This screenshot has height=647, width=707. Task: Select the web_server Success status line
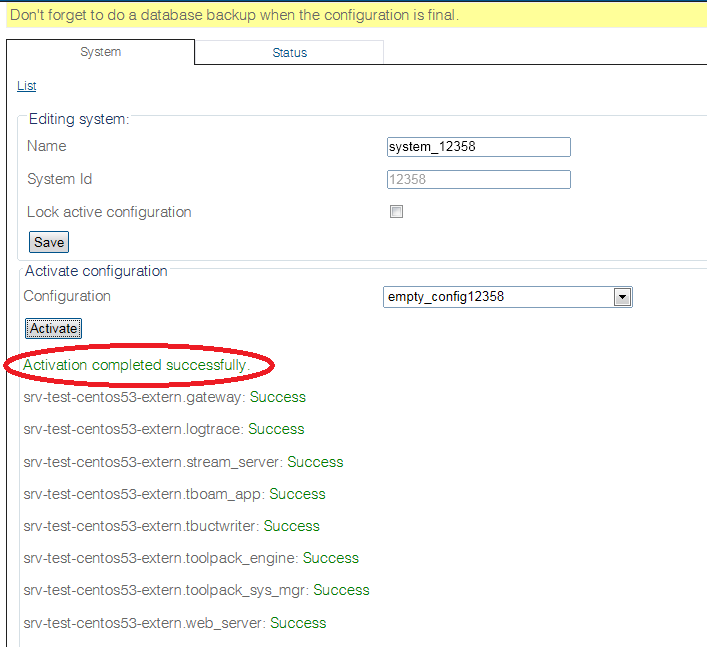pyautogui.click(x=174, y=623)
